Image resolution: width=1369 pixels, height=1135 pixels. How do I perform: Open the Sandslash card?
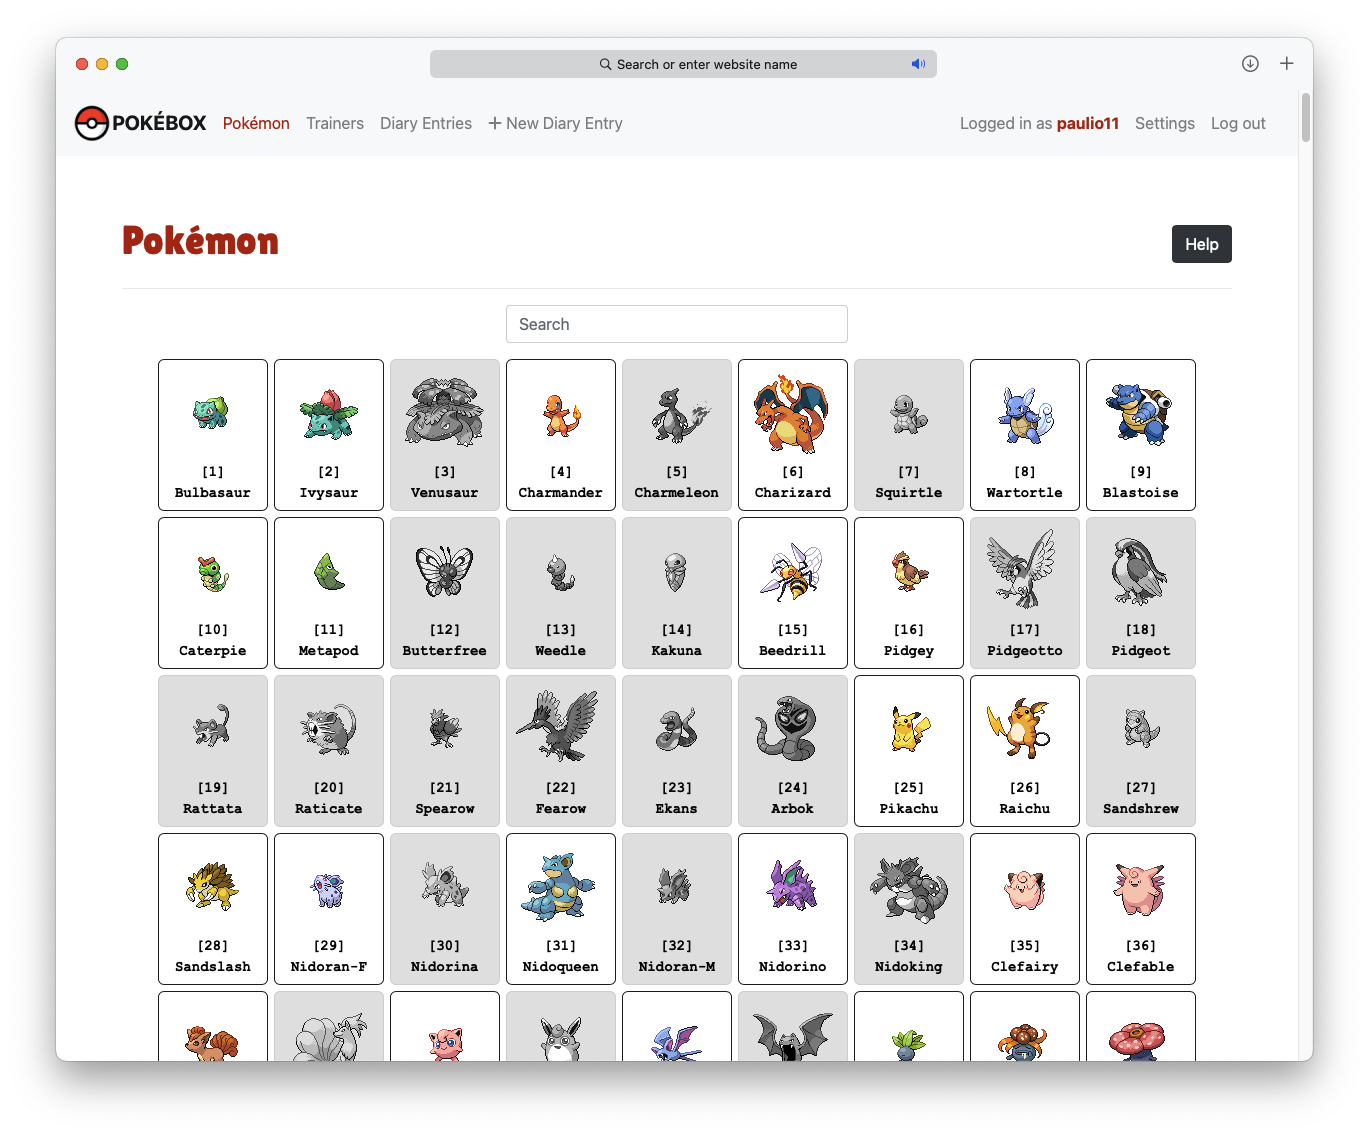[213, 909]
